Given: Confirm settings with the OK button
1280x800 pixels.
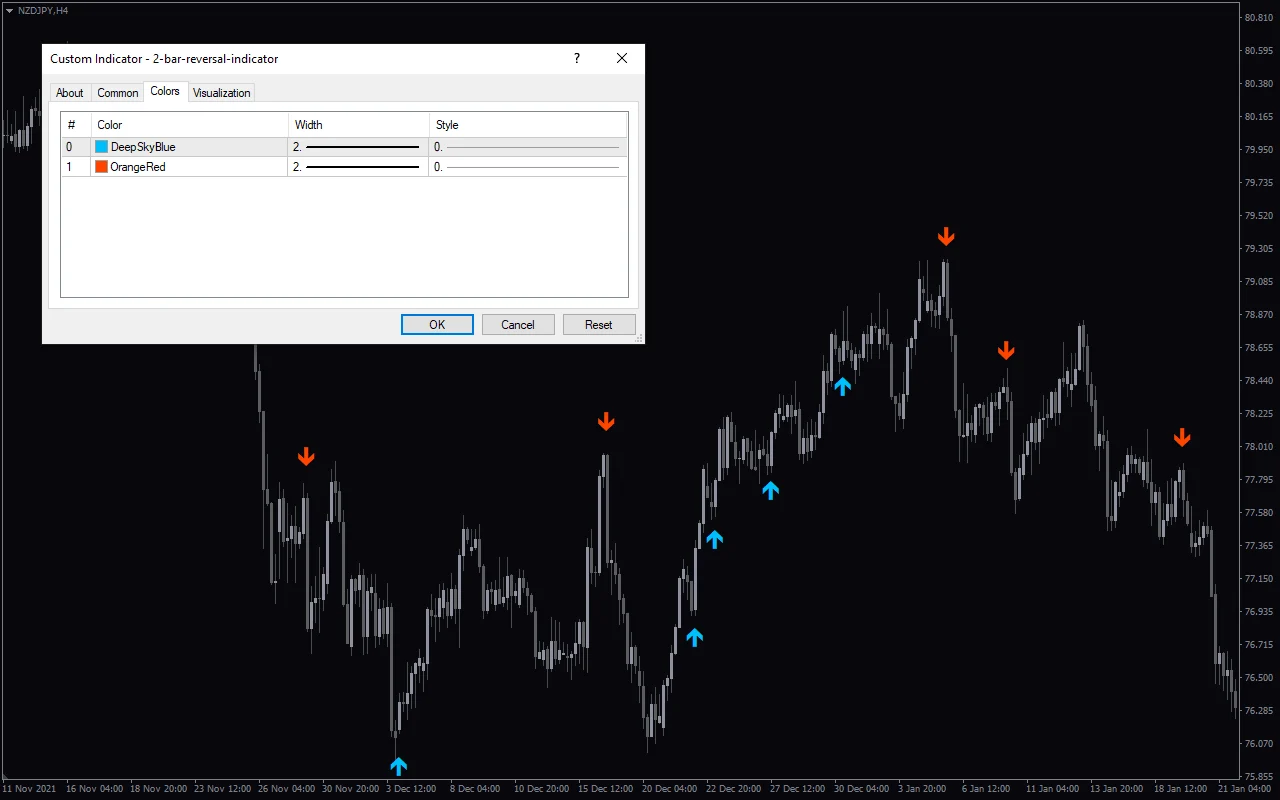Looking at the screenshot, I should pos(437,324).
